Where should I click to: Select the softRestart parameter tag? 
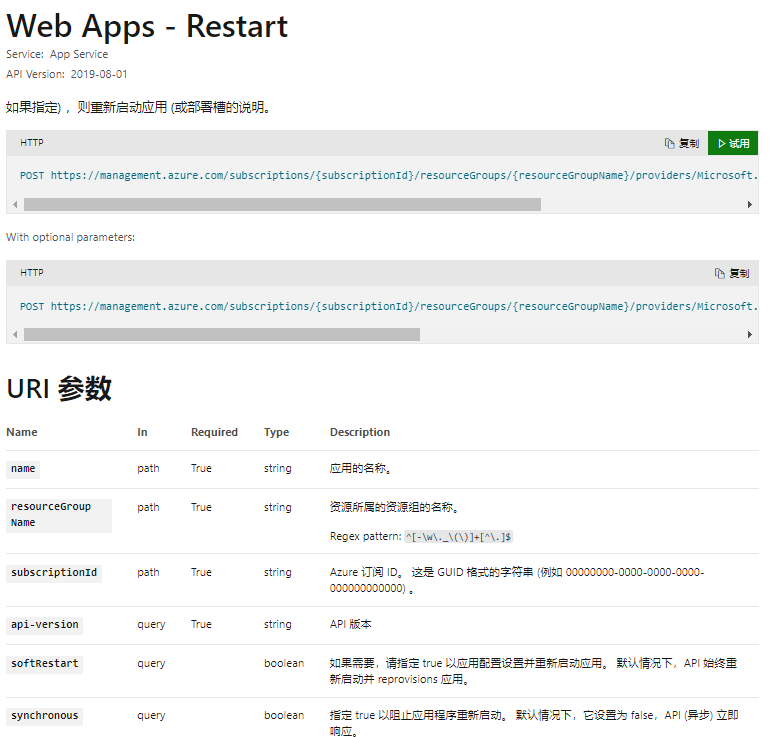(44, 663)
